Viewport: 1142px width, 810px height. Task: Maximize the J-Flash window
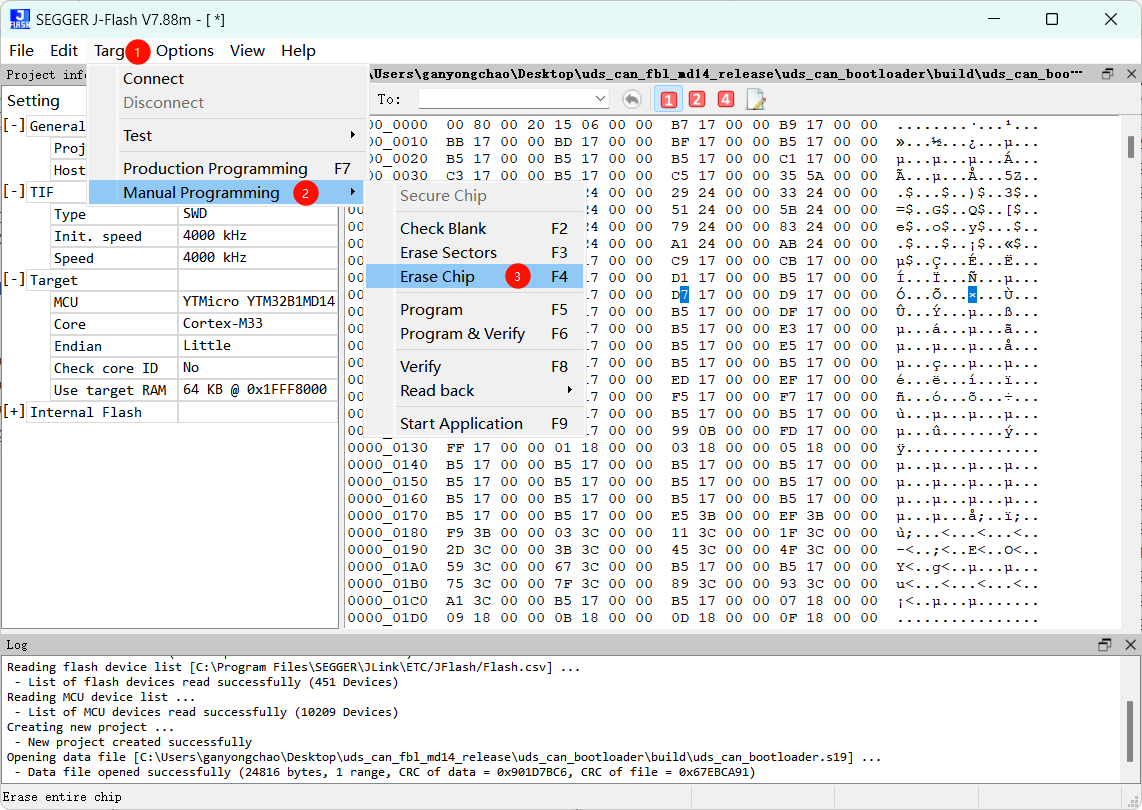(x=1052, y=20)
